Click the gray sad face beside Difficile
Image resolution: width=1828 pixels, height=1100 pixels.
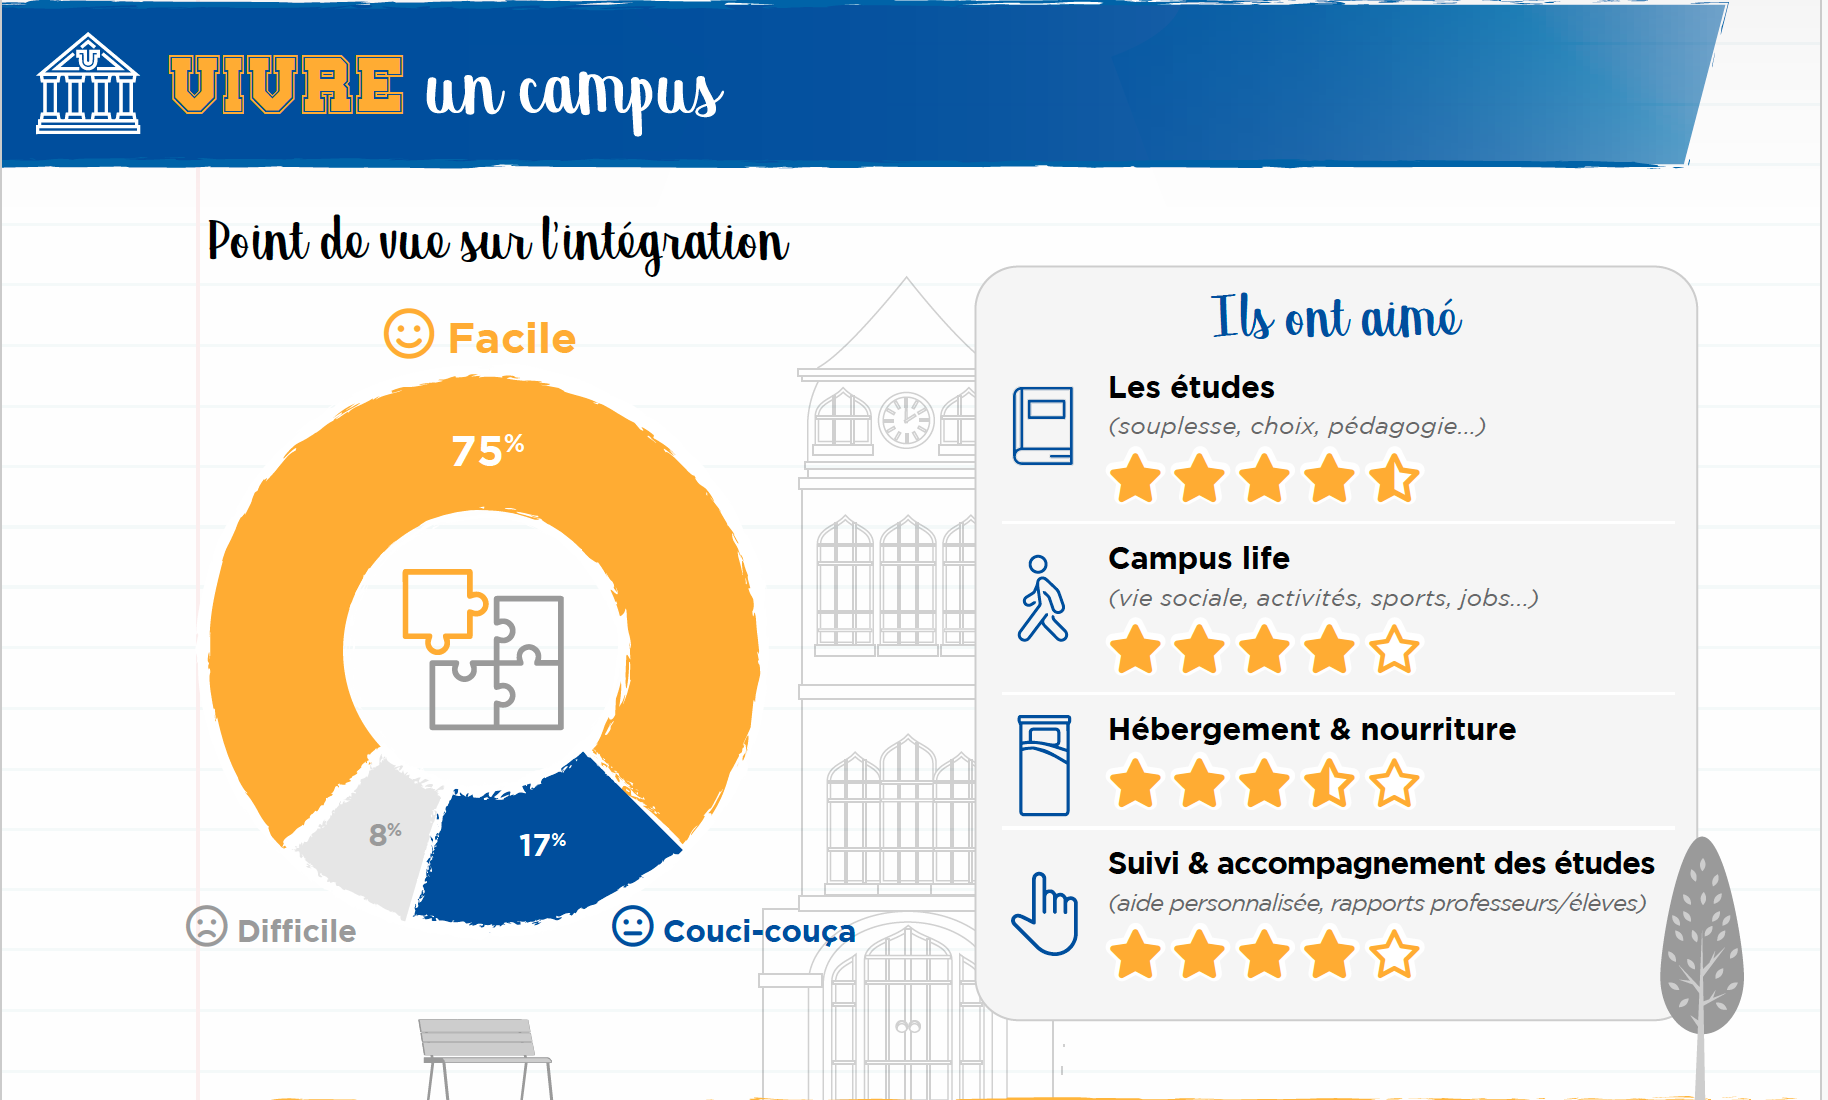pos(207,927)
